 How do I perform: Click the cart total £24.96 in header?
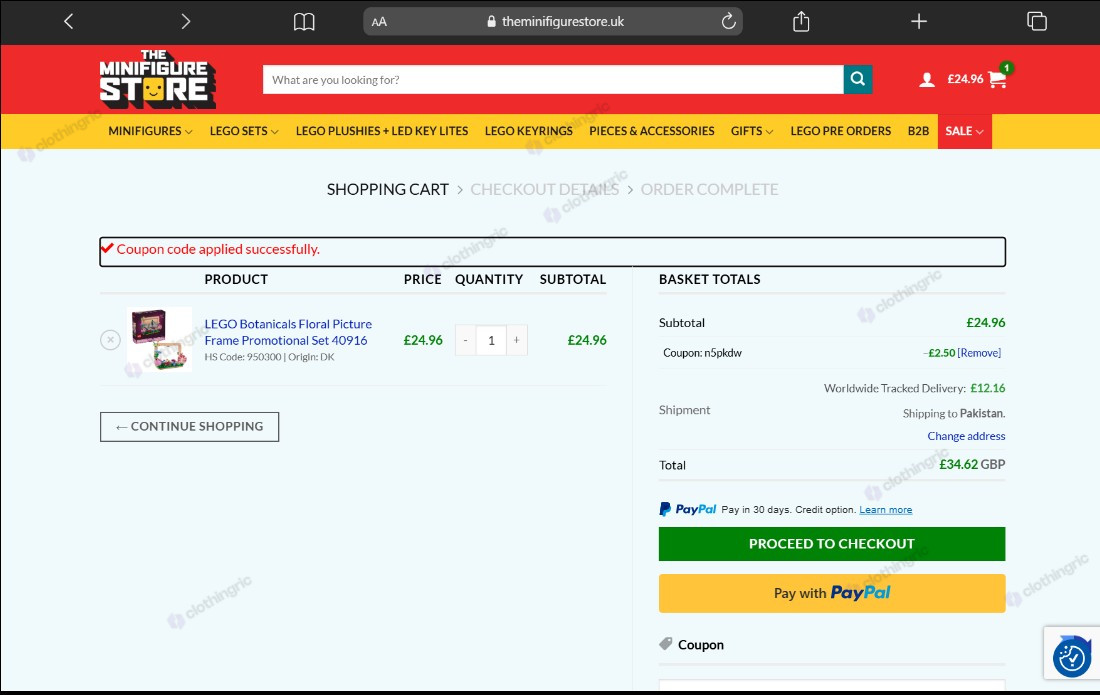pos(965,79)
